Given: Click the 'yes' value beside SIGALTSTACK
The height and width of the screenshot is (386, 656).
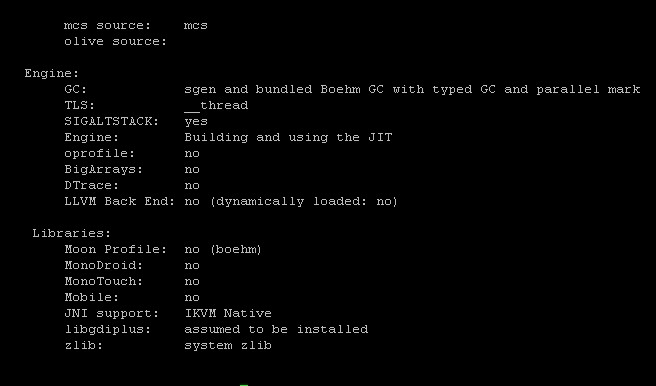Looking at the screenshot, I should coord(196,122).
